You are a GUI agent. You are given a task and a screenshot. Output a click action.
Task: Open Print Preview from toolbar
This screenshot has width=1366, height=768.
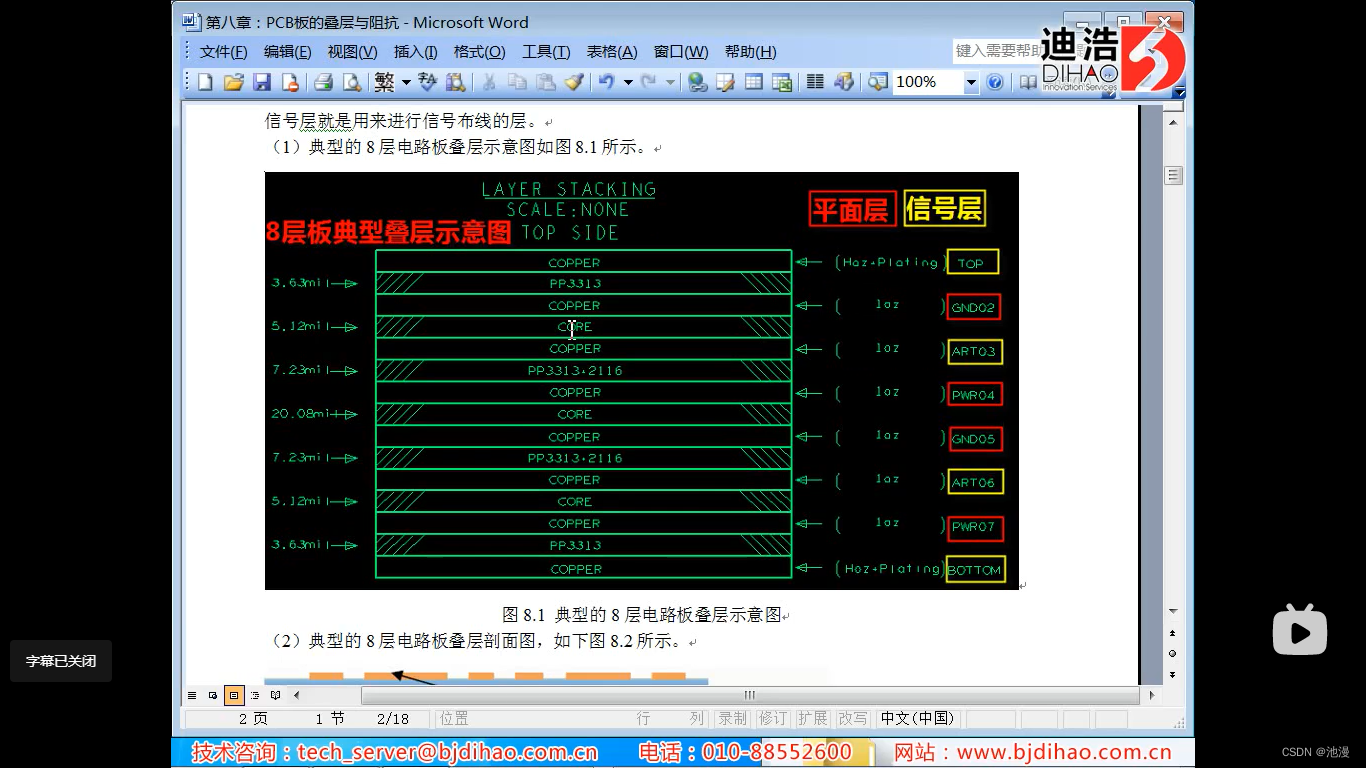click(351, 82)
